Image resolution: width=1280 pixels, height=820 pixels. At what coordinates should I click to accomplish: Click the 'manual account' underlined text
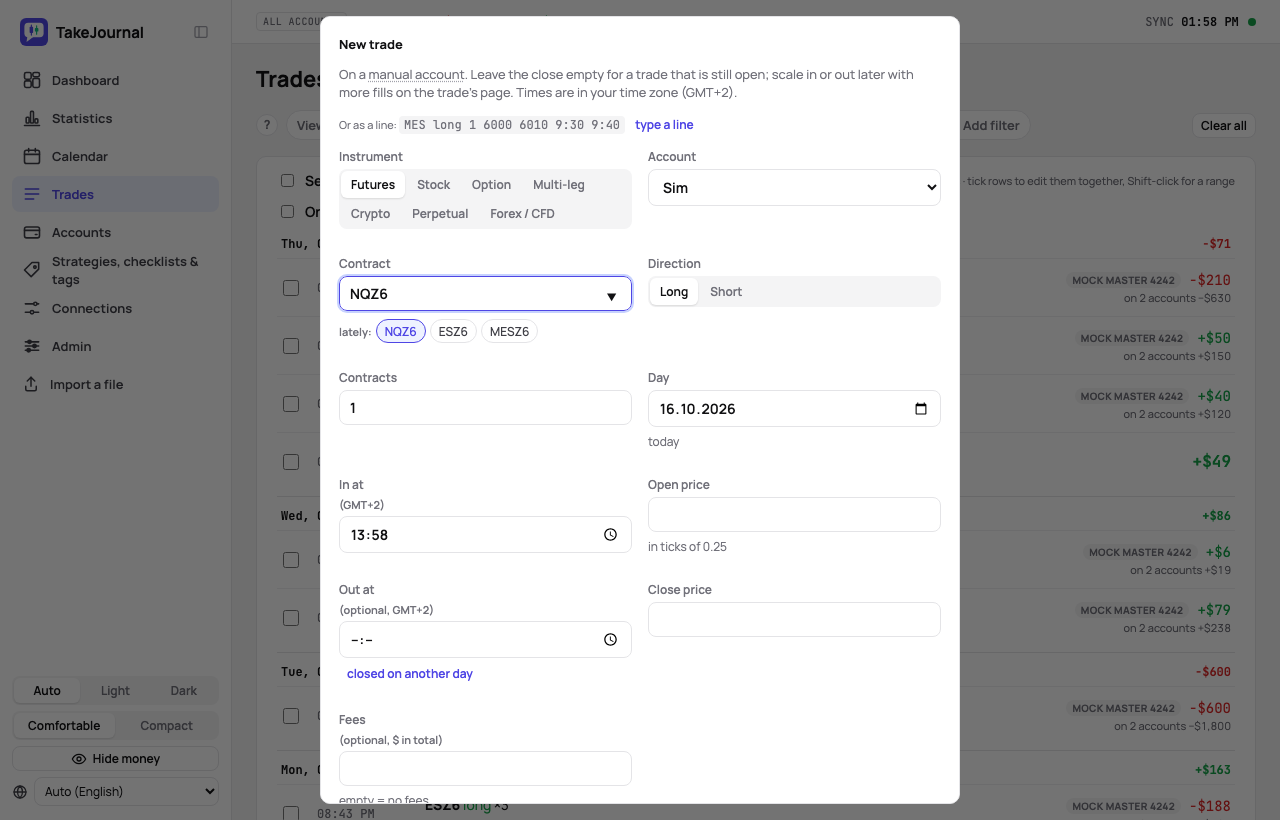pyautogui.click(x=416, y=75)
